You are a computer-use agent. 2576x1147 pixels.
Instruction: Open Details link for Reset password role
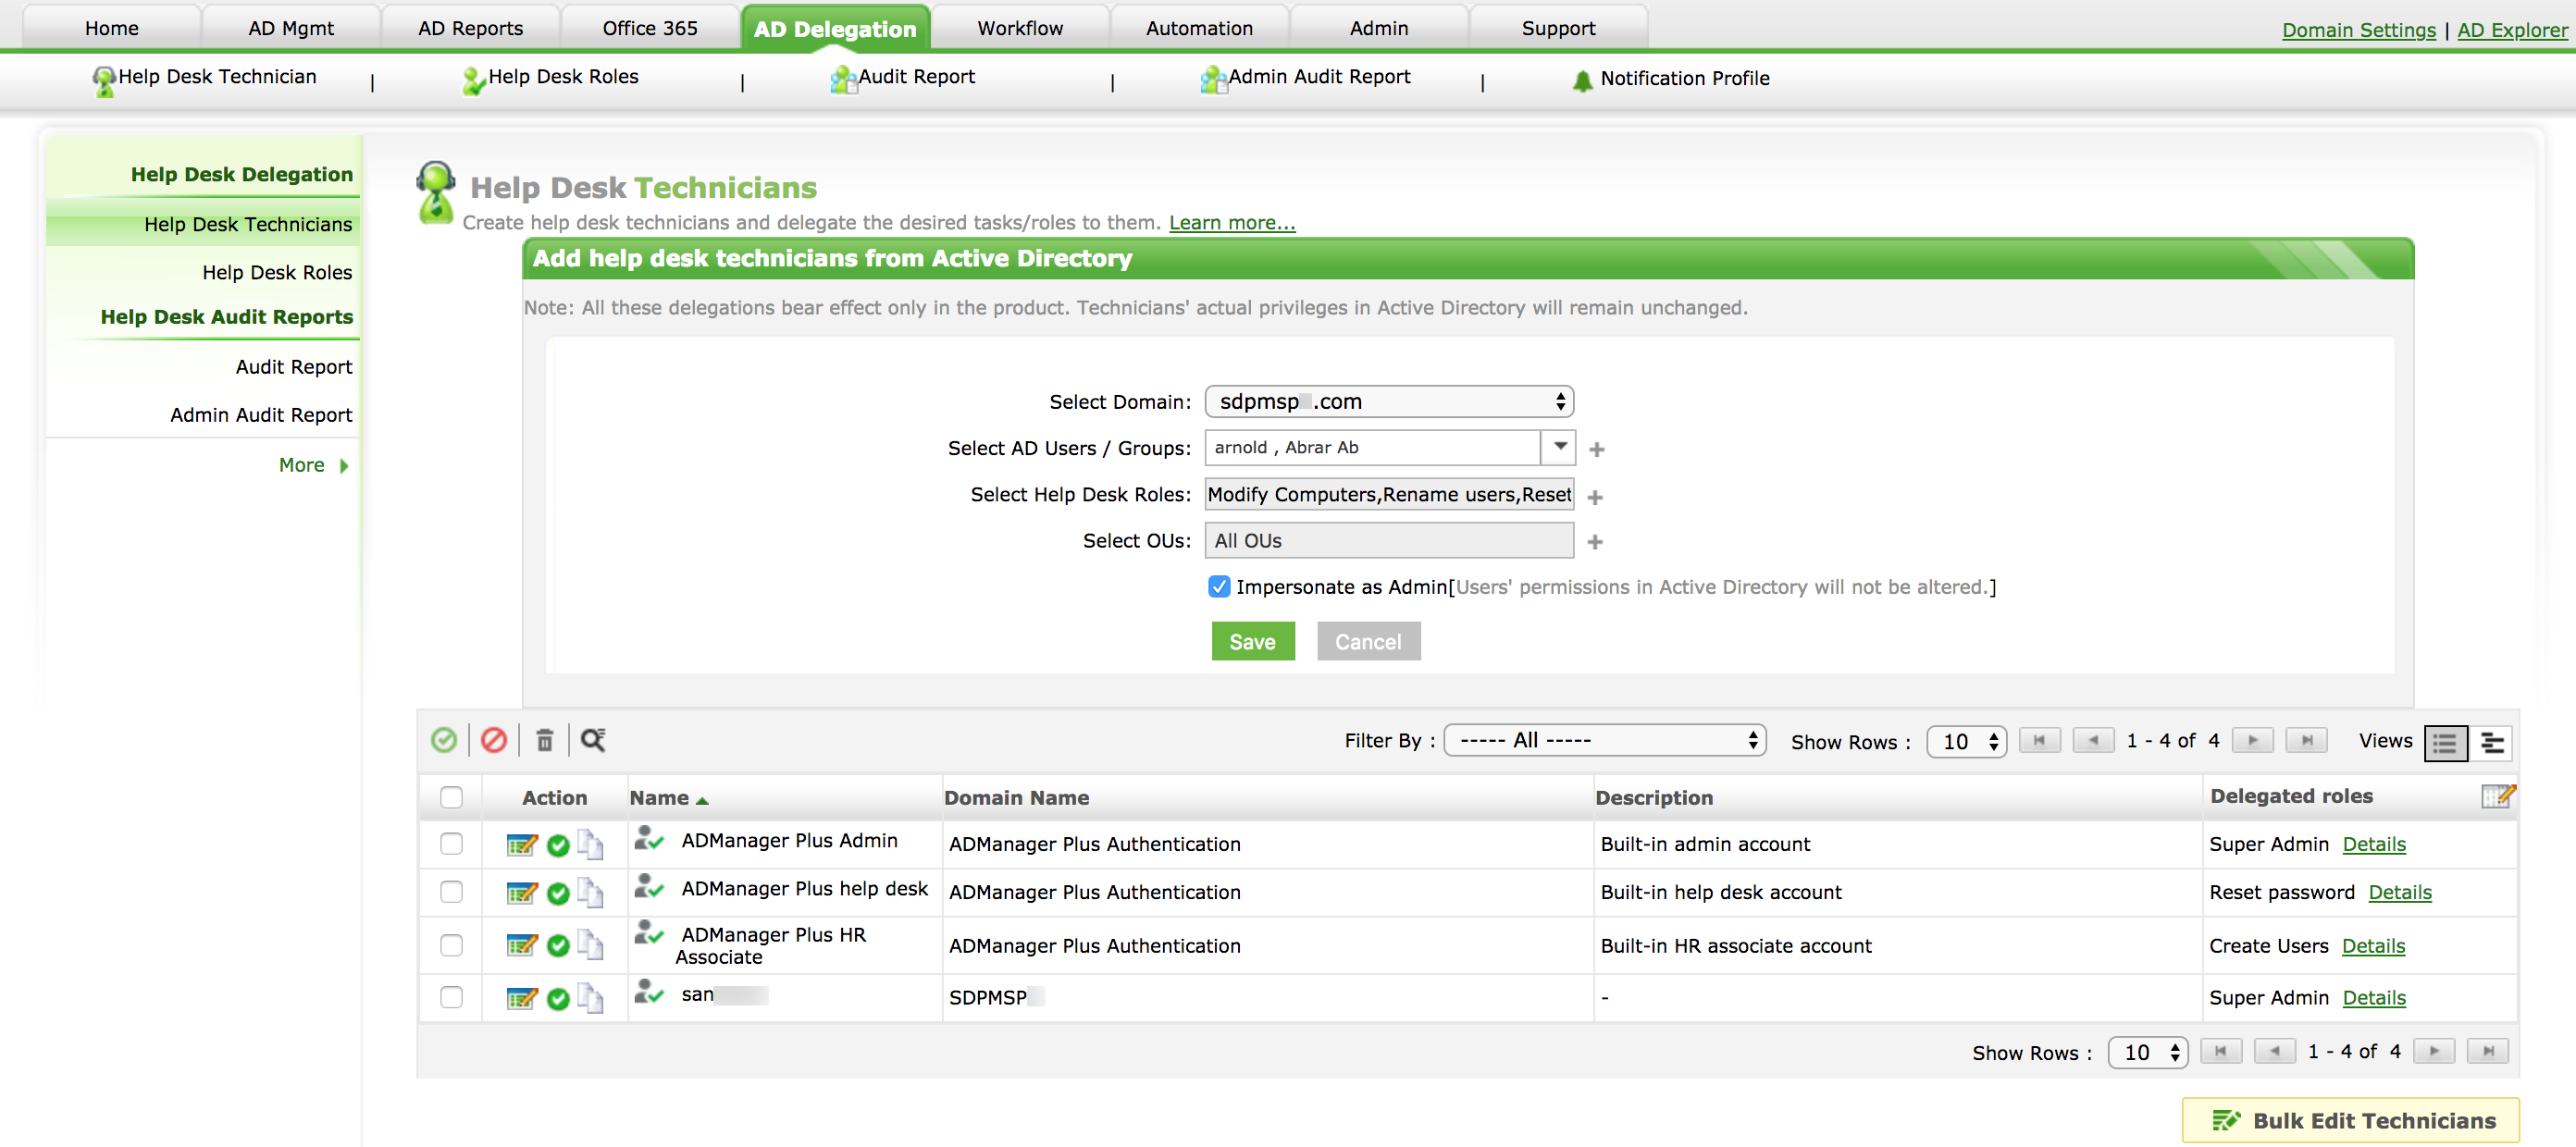point(2399,892)
